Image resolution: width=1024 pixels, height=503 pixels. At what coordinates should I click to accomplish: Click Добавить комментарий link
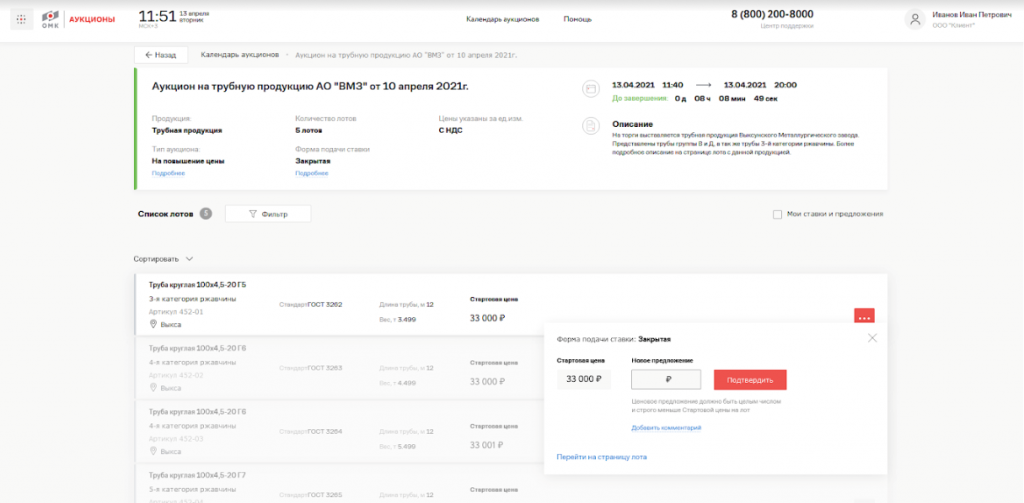(x=666, y=428)
